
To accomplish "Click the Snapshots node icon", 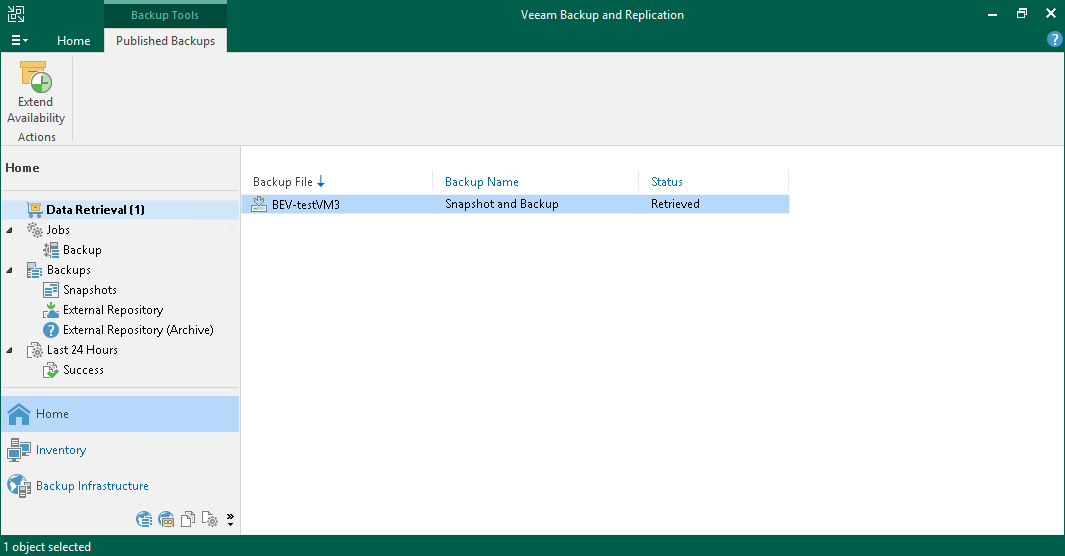I will pos(51,290).
